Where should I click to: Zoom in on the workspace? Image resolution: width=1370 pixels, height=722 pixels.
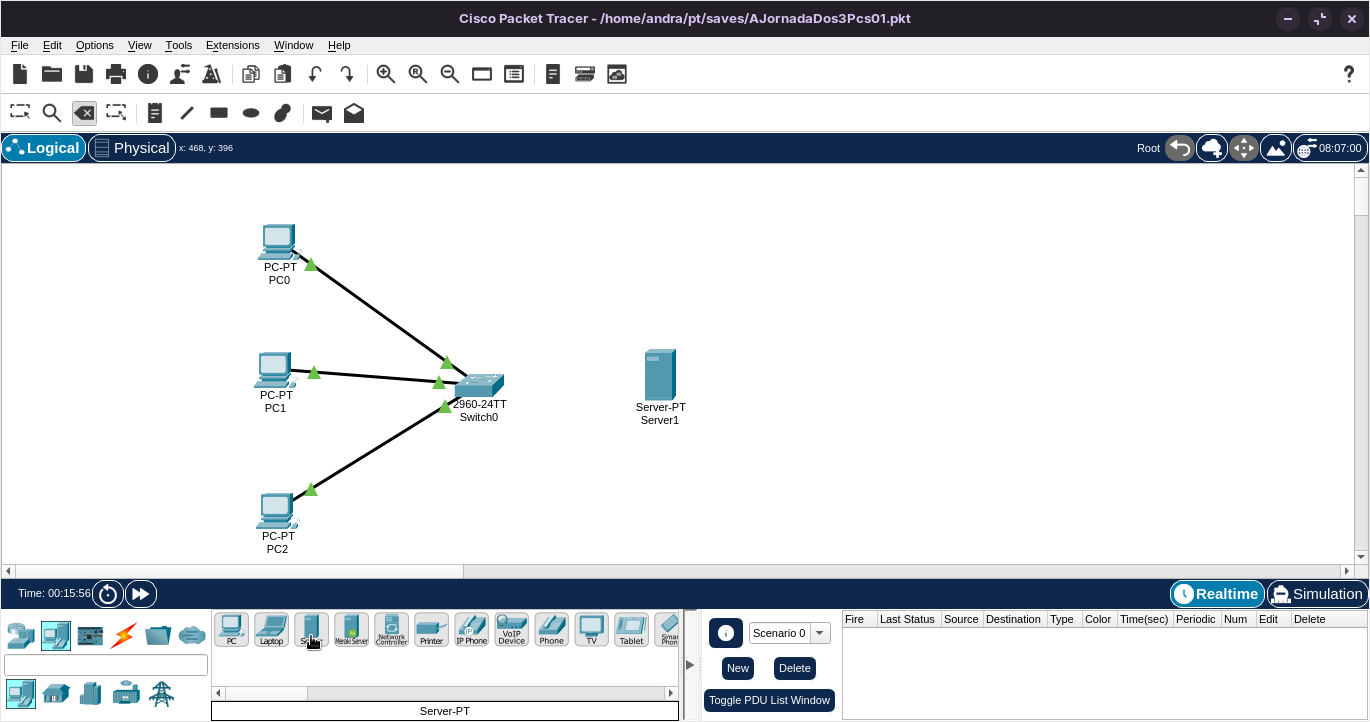pos(386,74)
